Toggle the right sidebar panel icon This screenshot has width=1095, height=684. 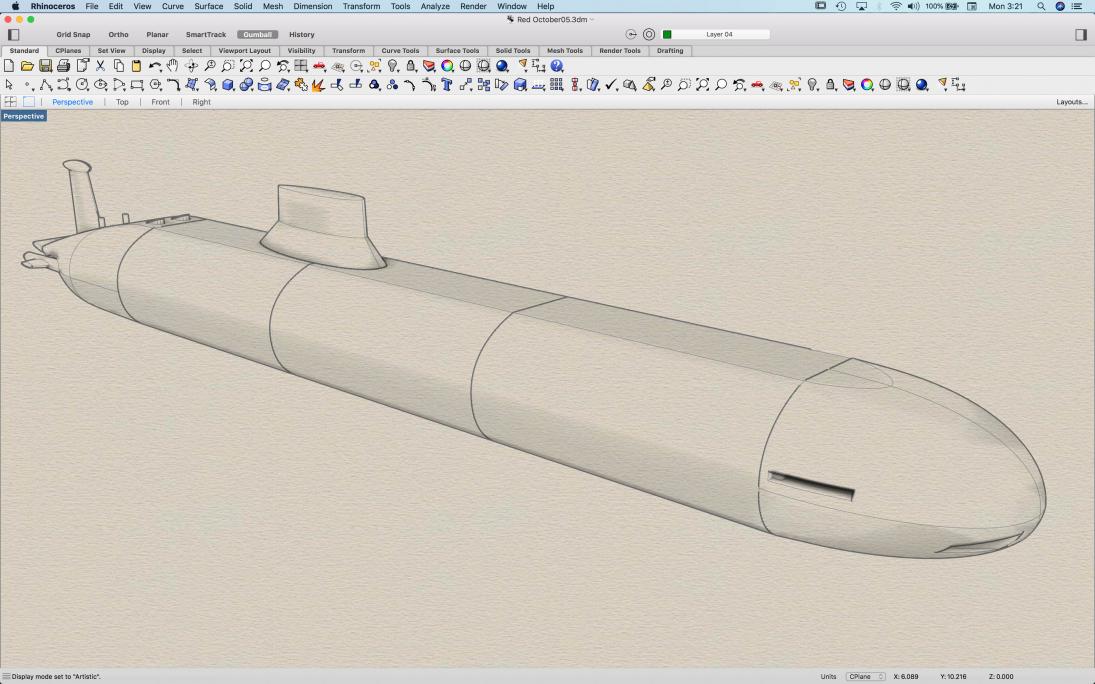1080,34
